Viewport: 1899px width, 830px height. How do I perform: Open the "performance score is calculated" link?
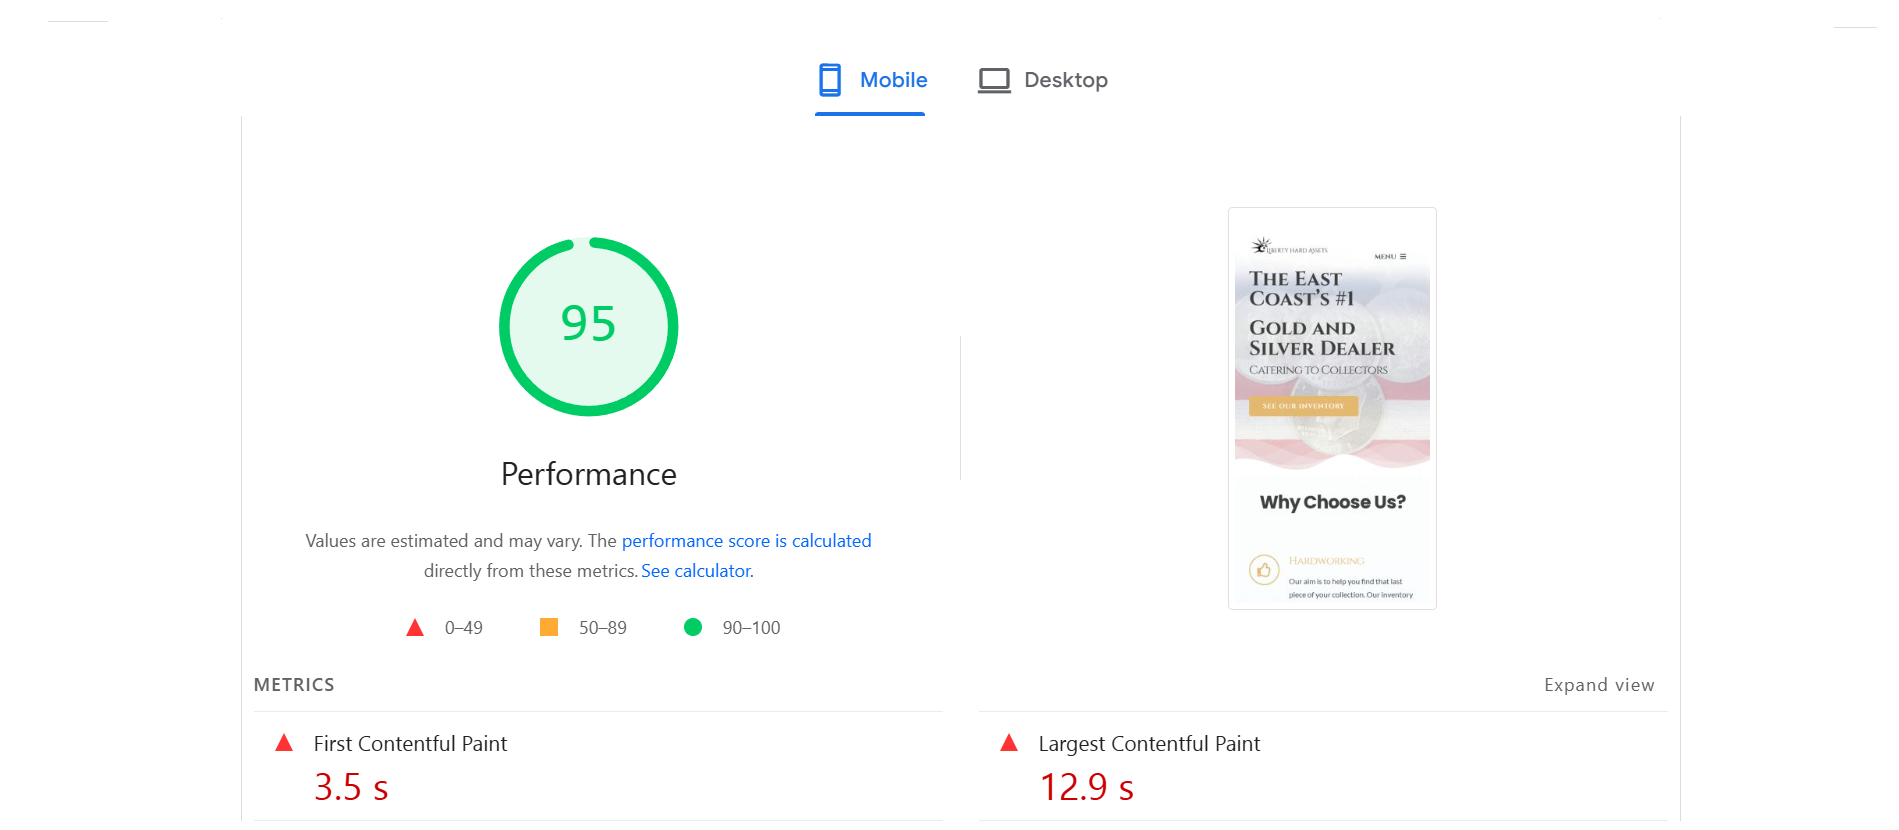[746, 541]
